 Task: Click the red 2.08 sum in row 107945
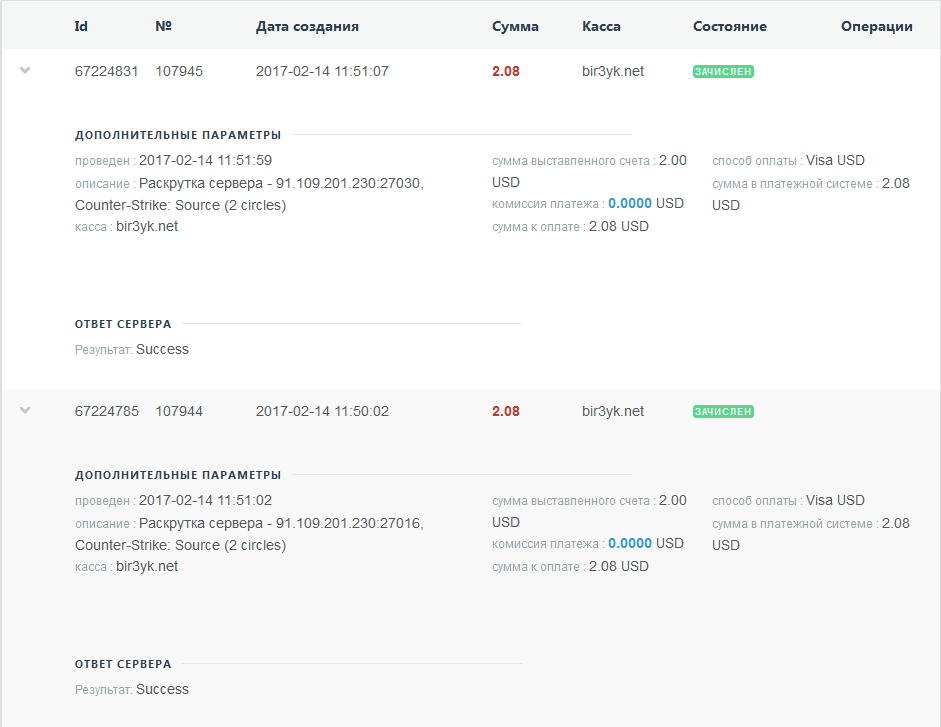point(506,71)
